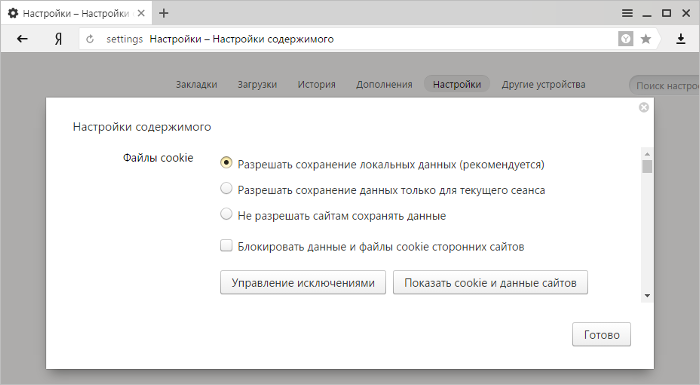Click the Управление исключениями button

(303, 282)
